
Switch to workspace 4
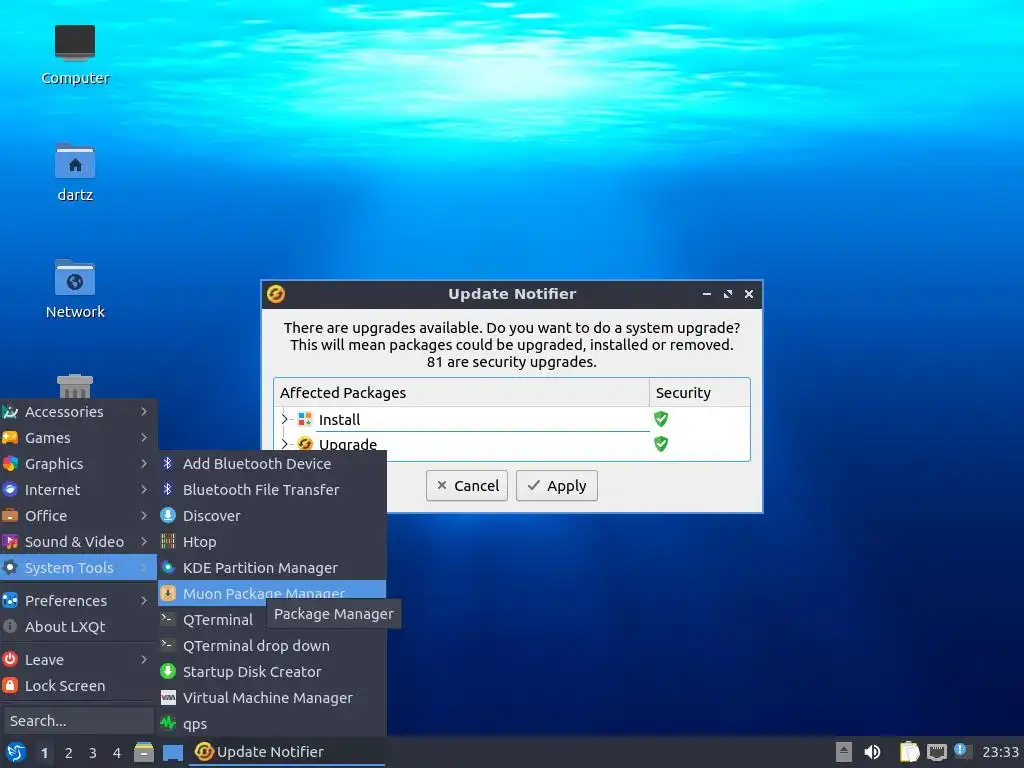[x=117, y=753]
